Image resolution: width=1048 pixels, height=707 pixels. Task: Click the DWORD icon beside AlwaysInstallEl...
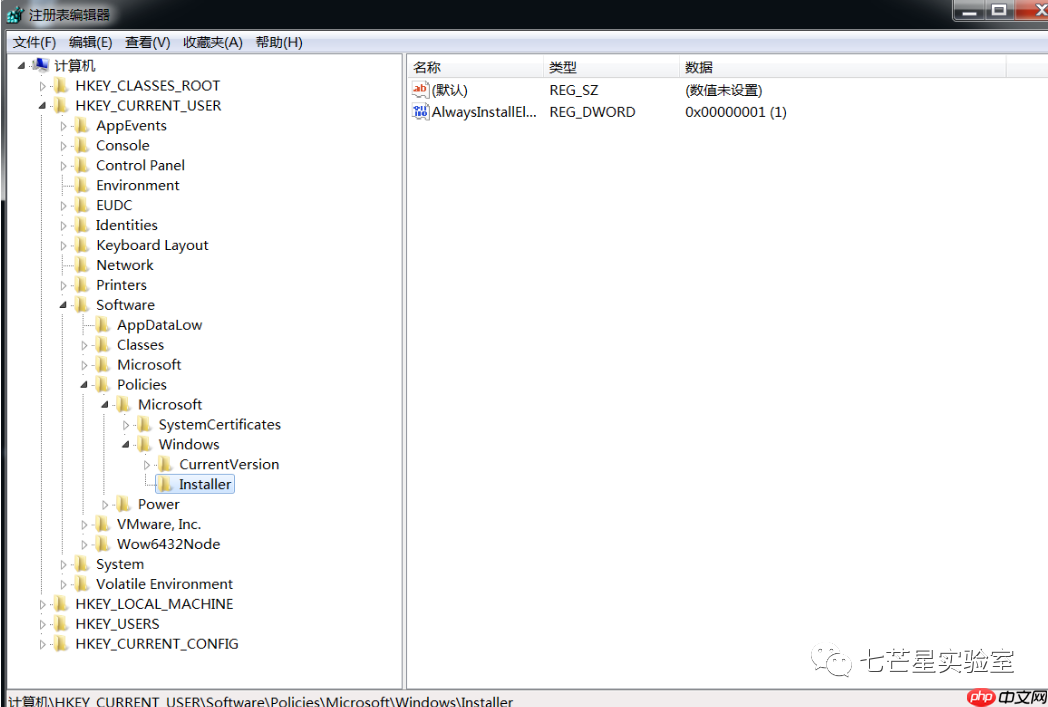(421, 112)
